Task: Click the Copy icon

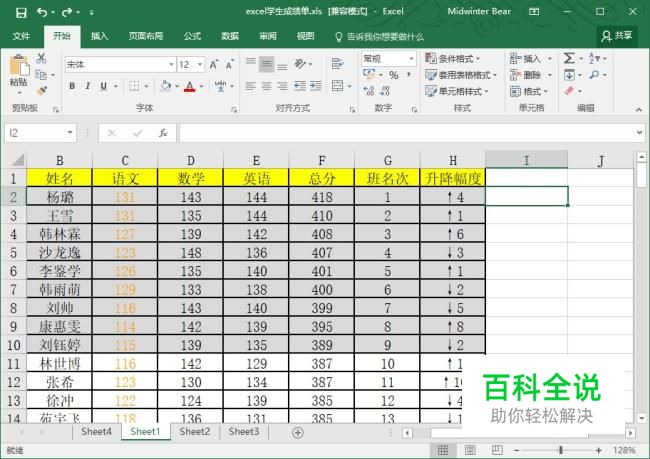Action: pyautogui.click(x=41, y=75)
